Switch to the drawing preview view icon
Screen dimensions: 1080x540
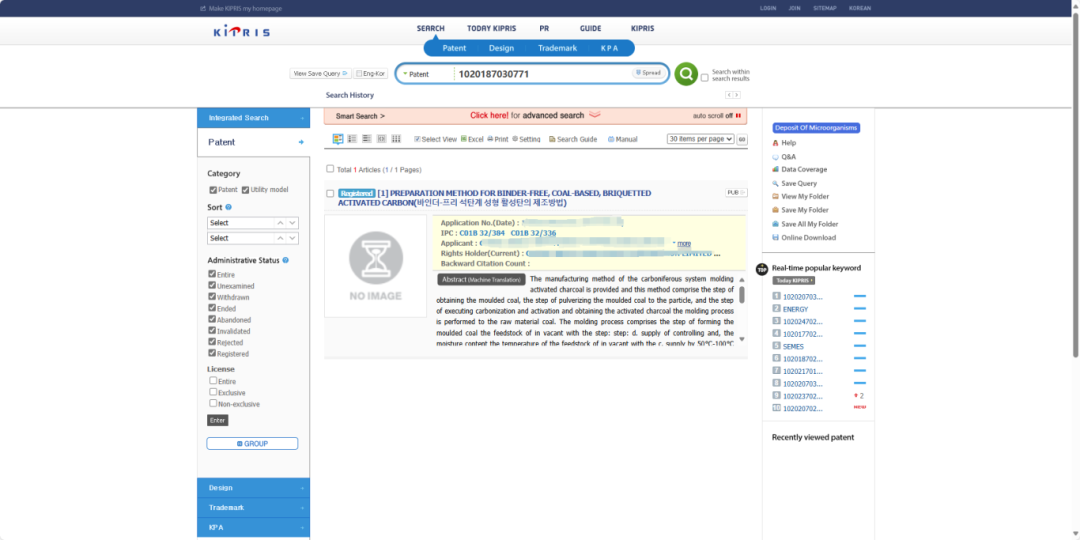(382, 139)
